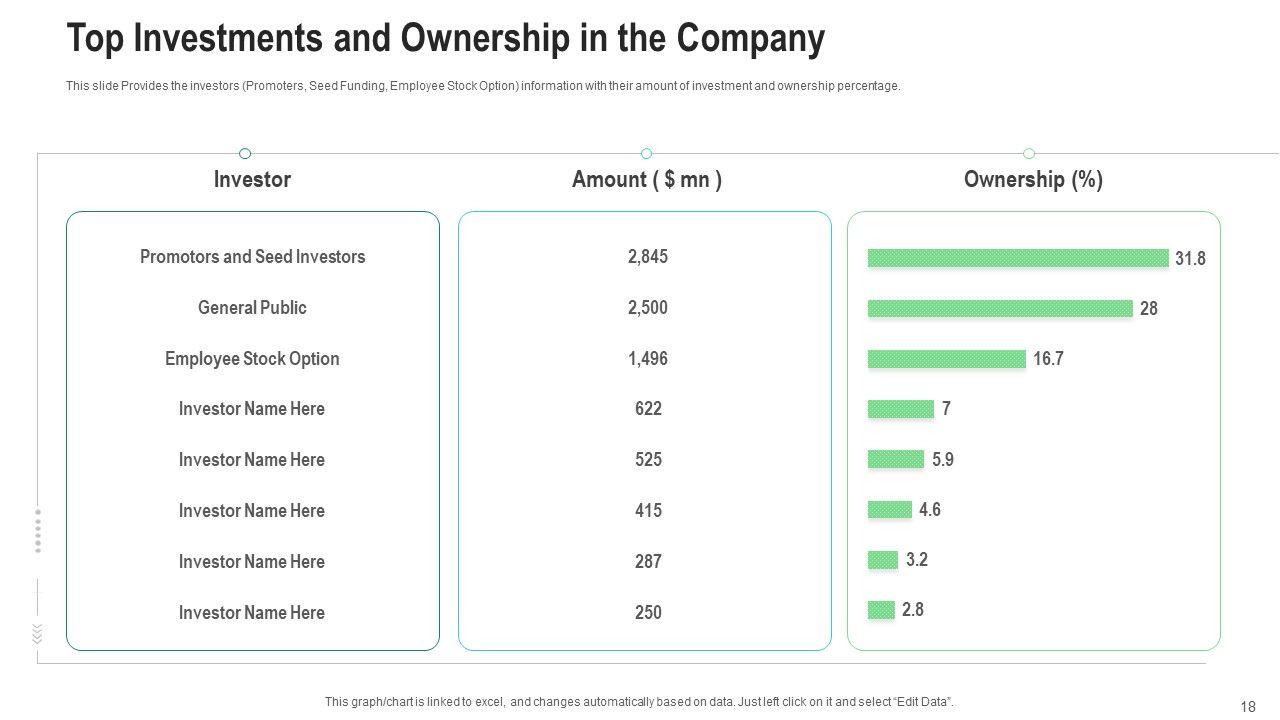The height and width of the screenshot is (720, 1280).
Task: Click the 16.7 Employee Stock Option bar
Action: (946, 359)
